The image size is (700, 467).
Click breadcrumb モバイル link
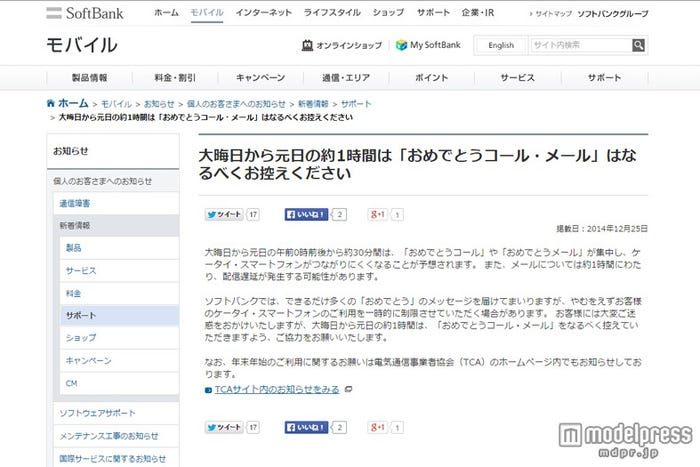pyautogui.click(x=116, y=104)
